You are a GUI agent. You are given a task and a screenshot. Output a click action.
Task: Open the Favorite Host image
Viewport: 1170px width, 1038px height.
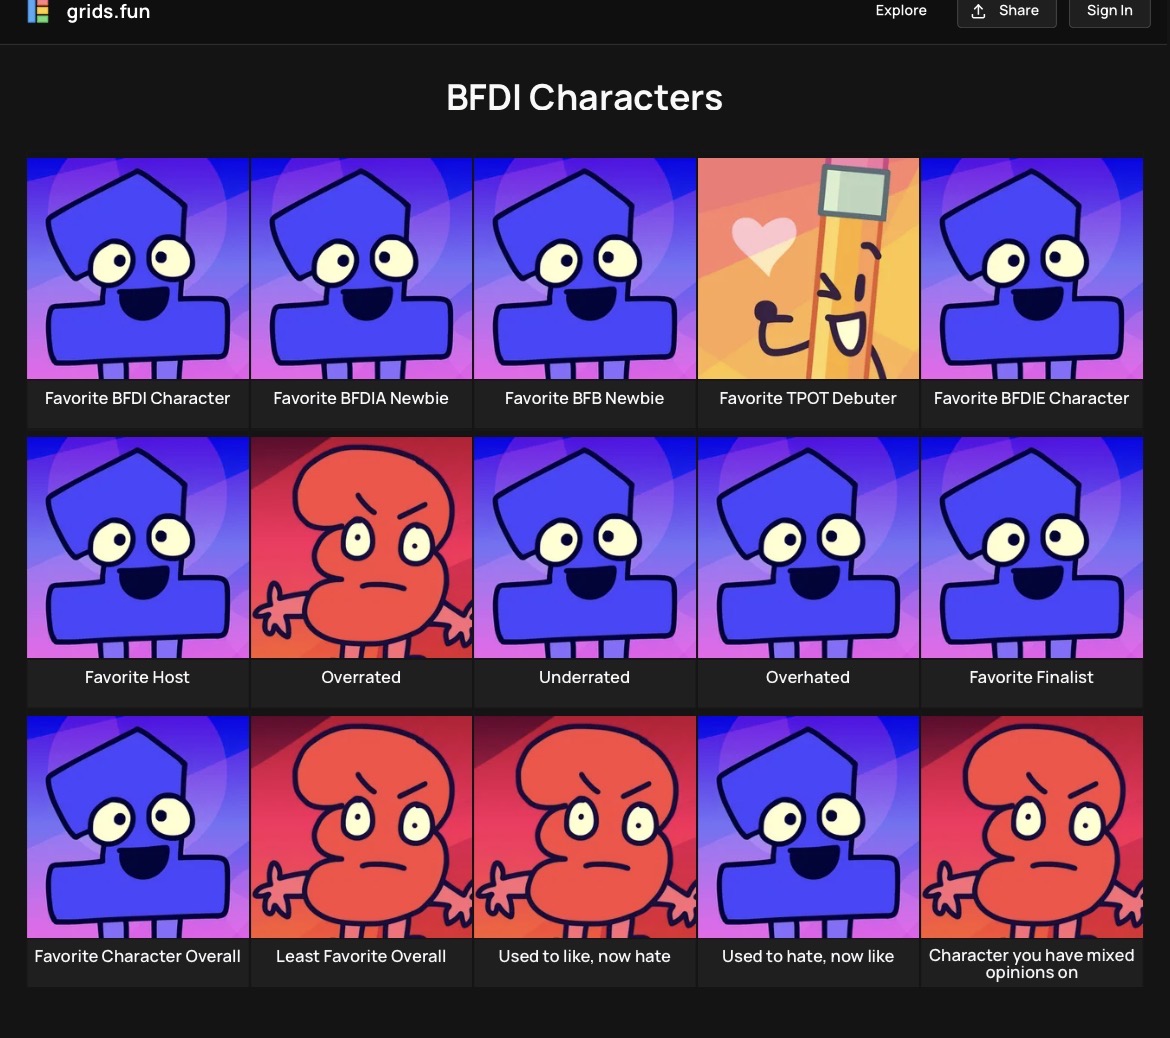138,548
